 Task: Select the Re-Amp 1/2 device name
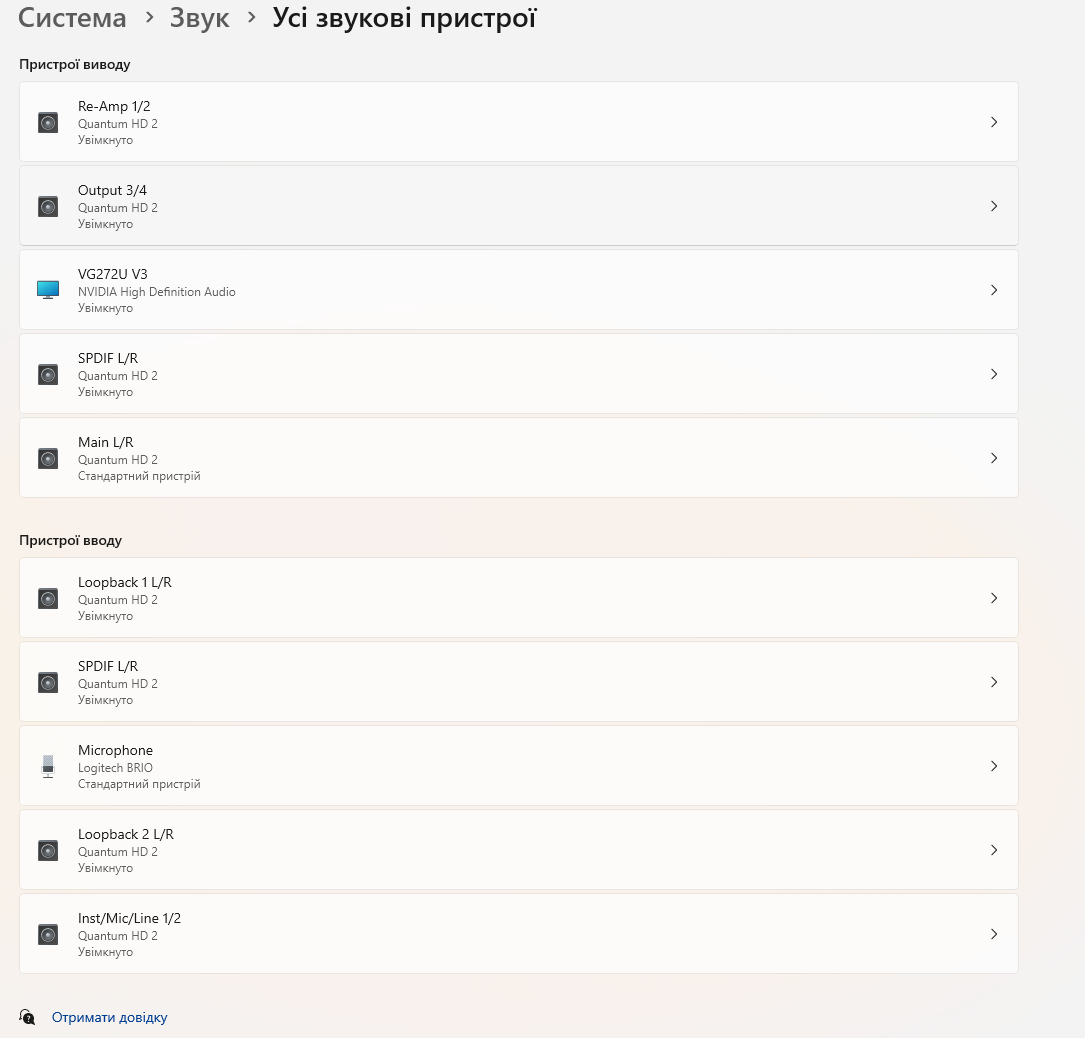pyautogui.click(x=114, y=106)
